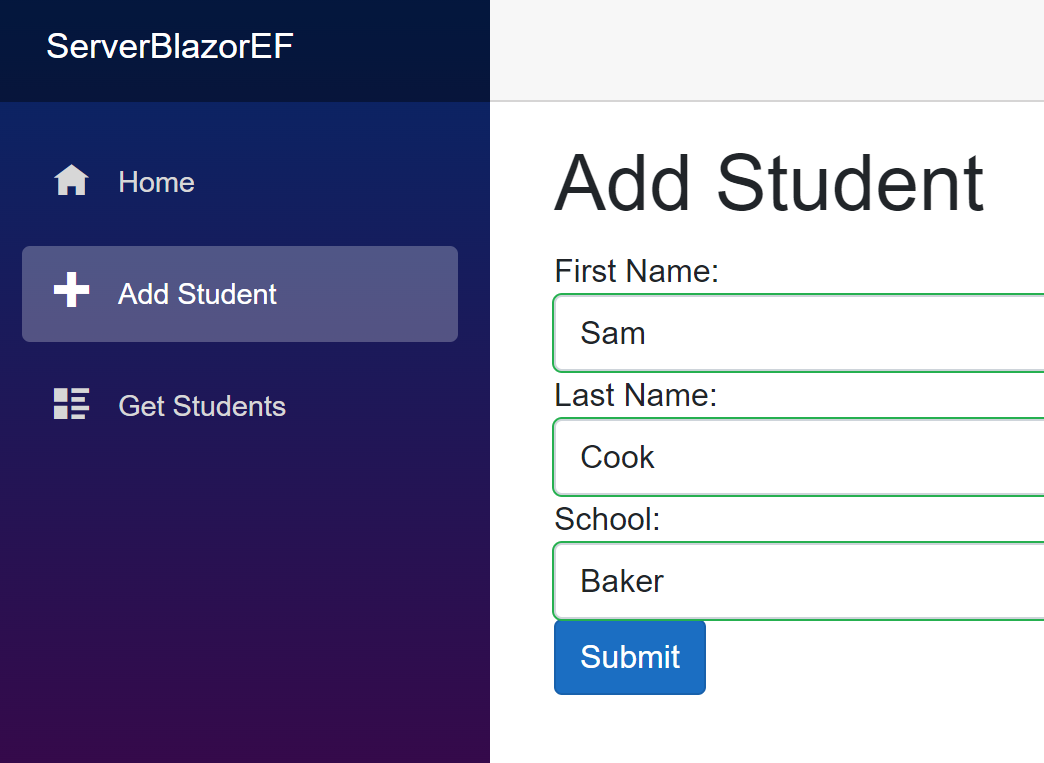Viewport: 1044px width, 763px height.
Task: Click the "Last Name:" label text
Action: click(x=636, y=395)
